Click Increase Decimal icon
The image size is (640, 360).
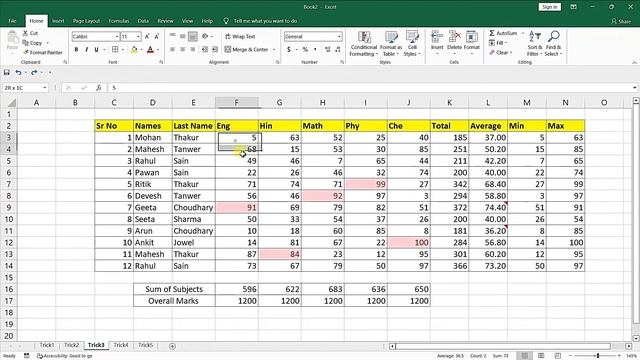[x=327, y=49]
